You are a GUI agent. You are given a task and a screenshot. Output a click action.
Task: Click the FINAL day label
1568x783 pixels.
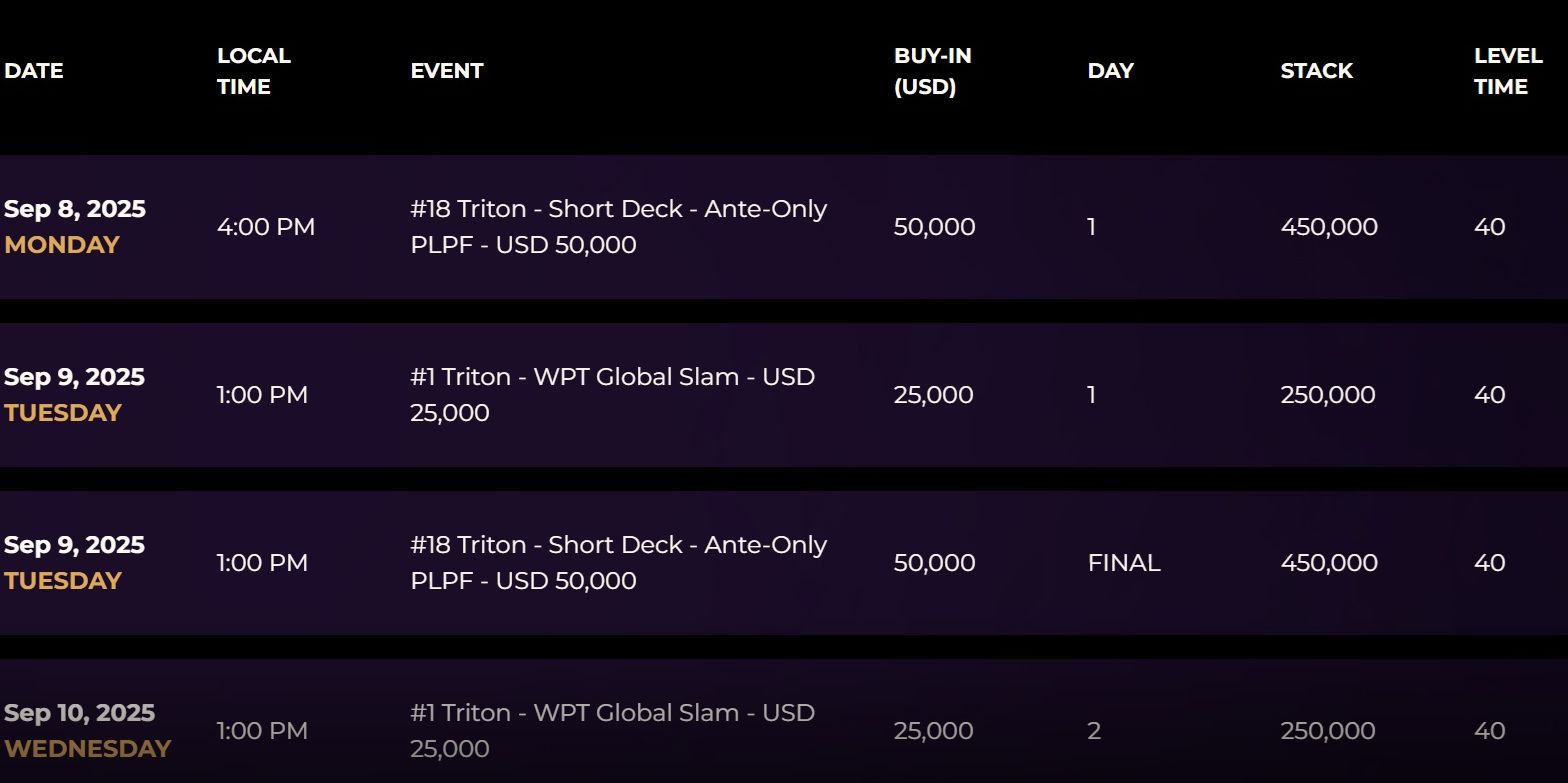pos(1124,563)
